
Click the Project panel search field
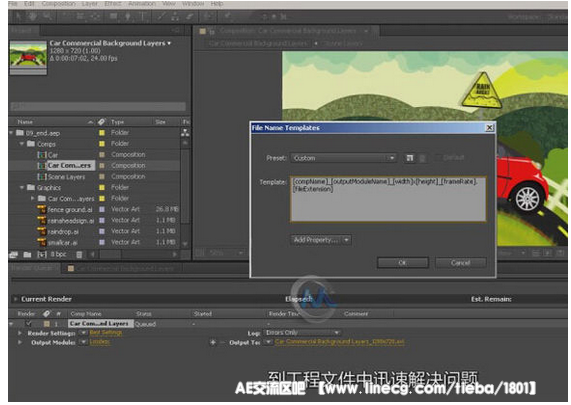coord(98,106)
